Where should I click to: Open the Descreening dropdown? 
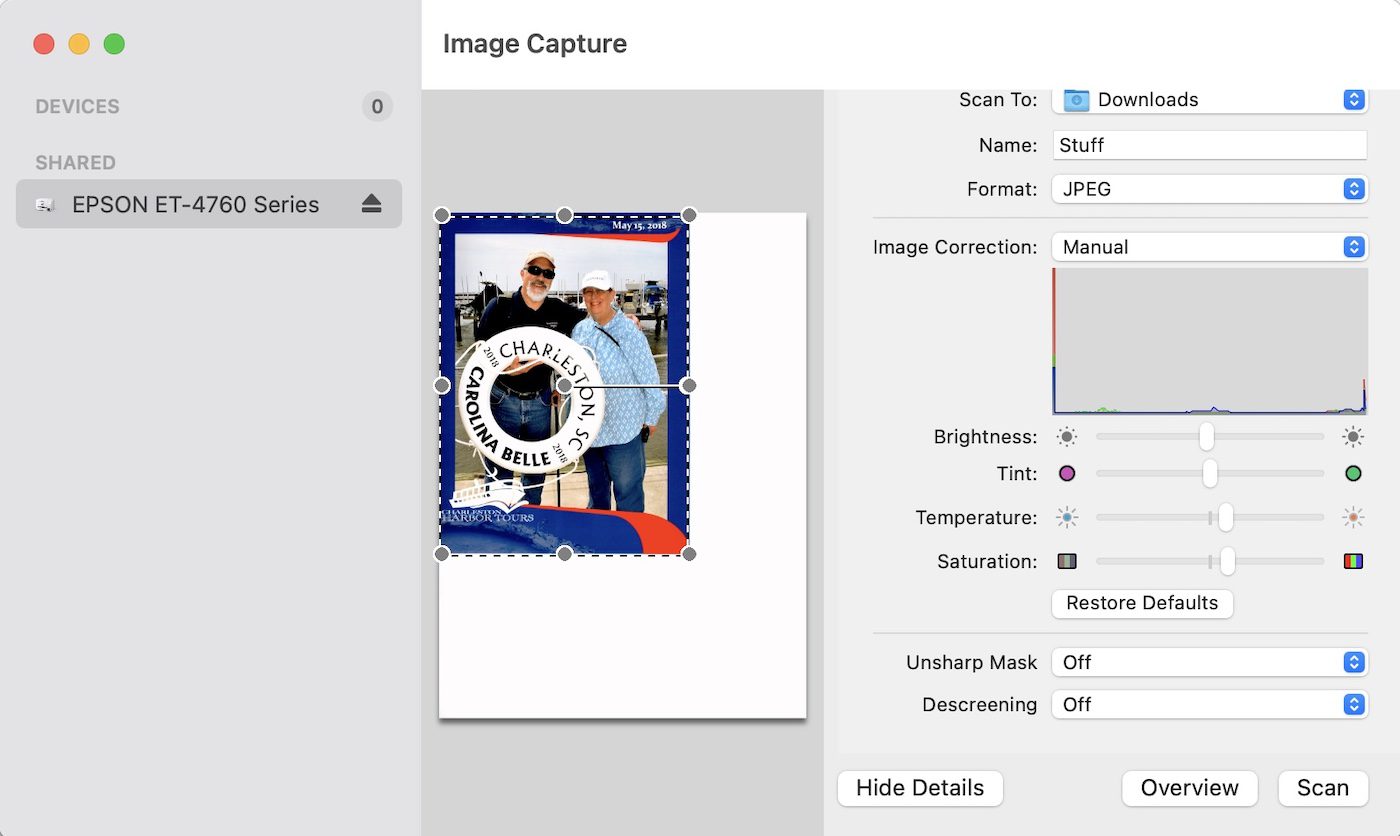pyautogui.click(x=1209, y=704)
